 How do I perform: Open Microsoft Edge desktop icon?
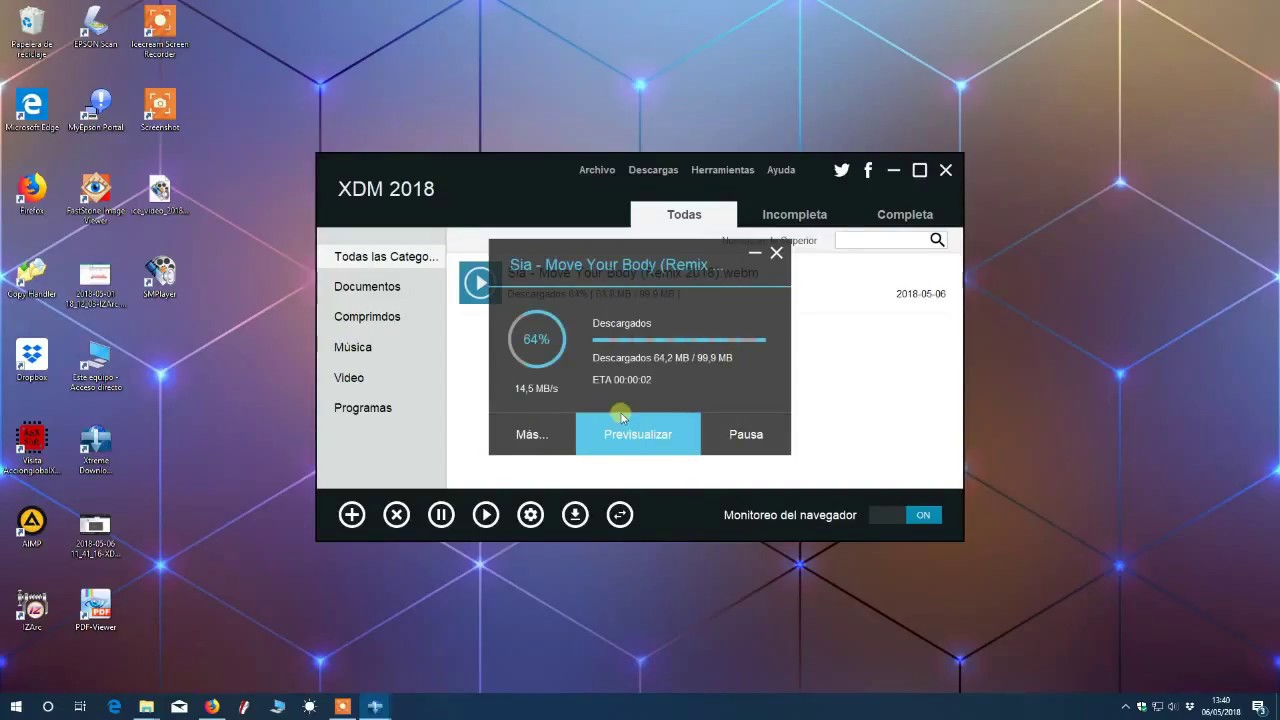[x=32, y=111]
